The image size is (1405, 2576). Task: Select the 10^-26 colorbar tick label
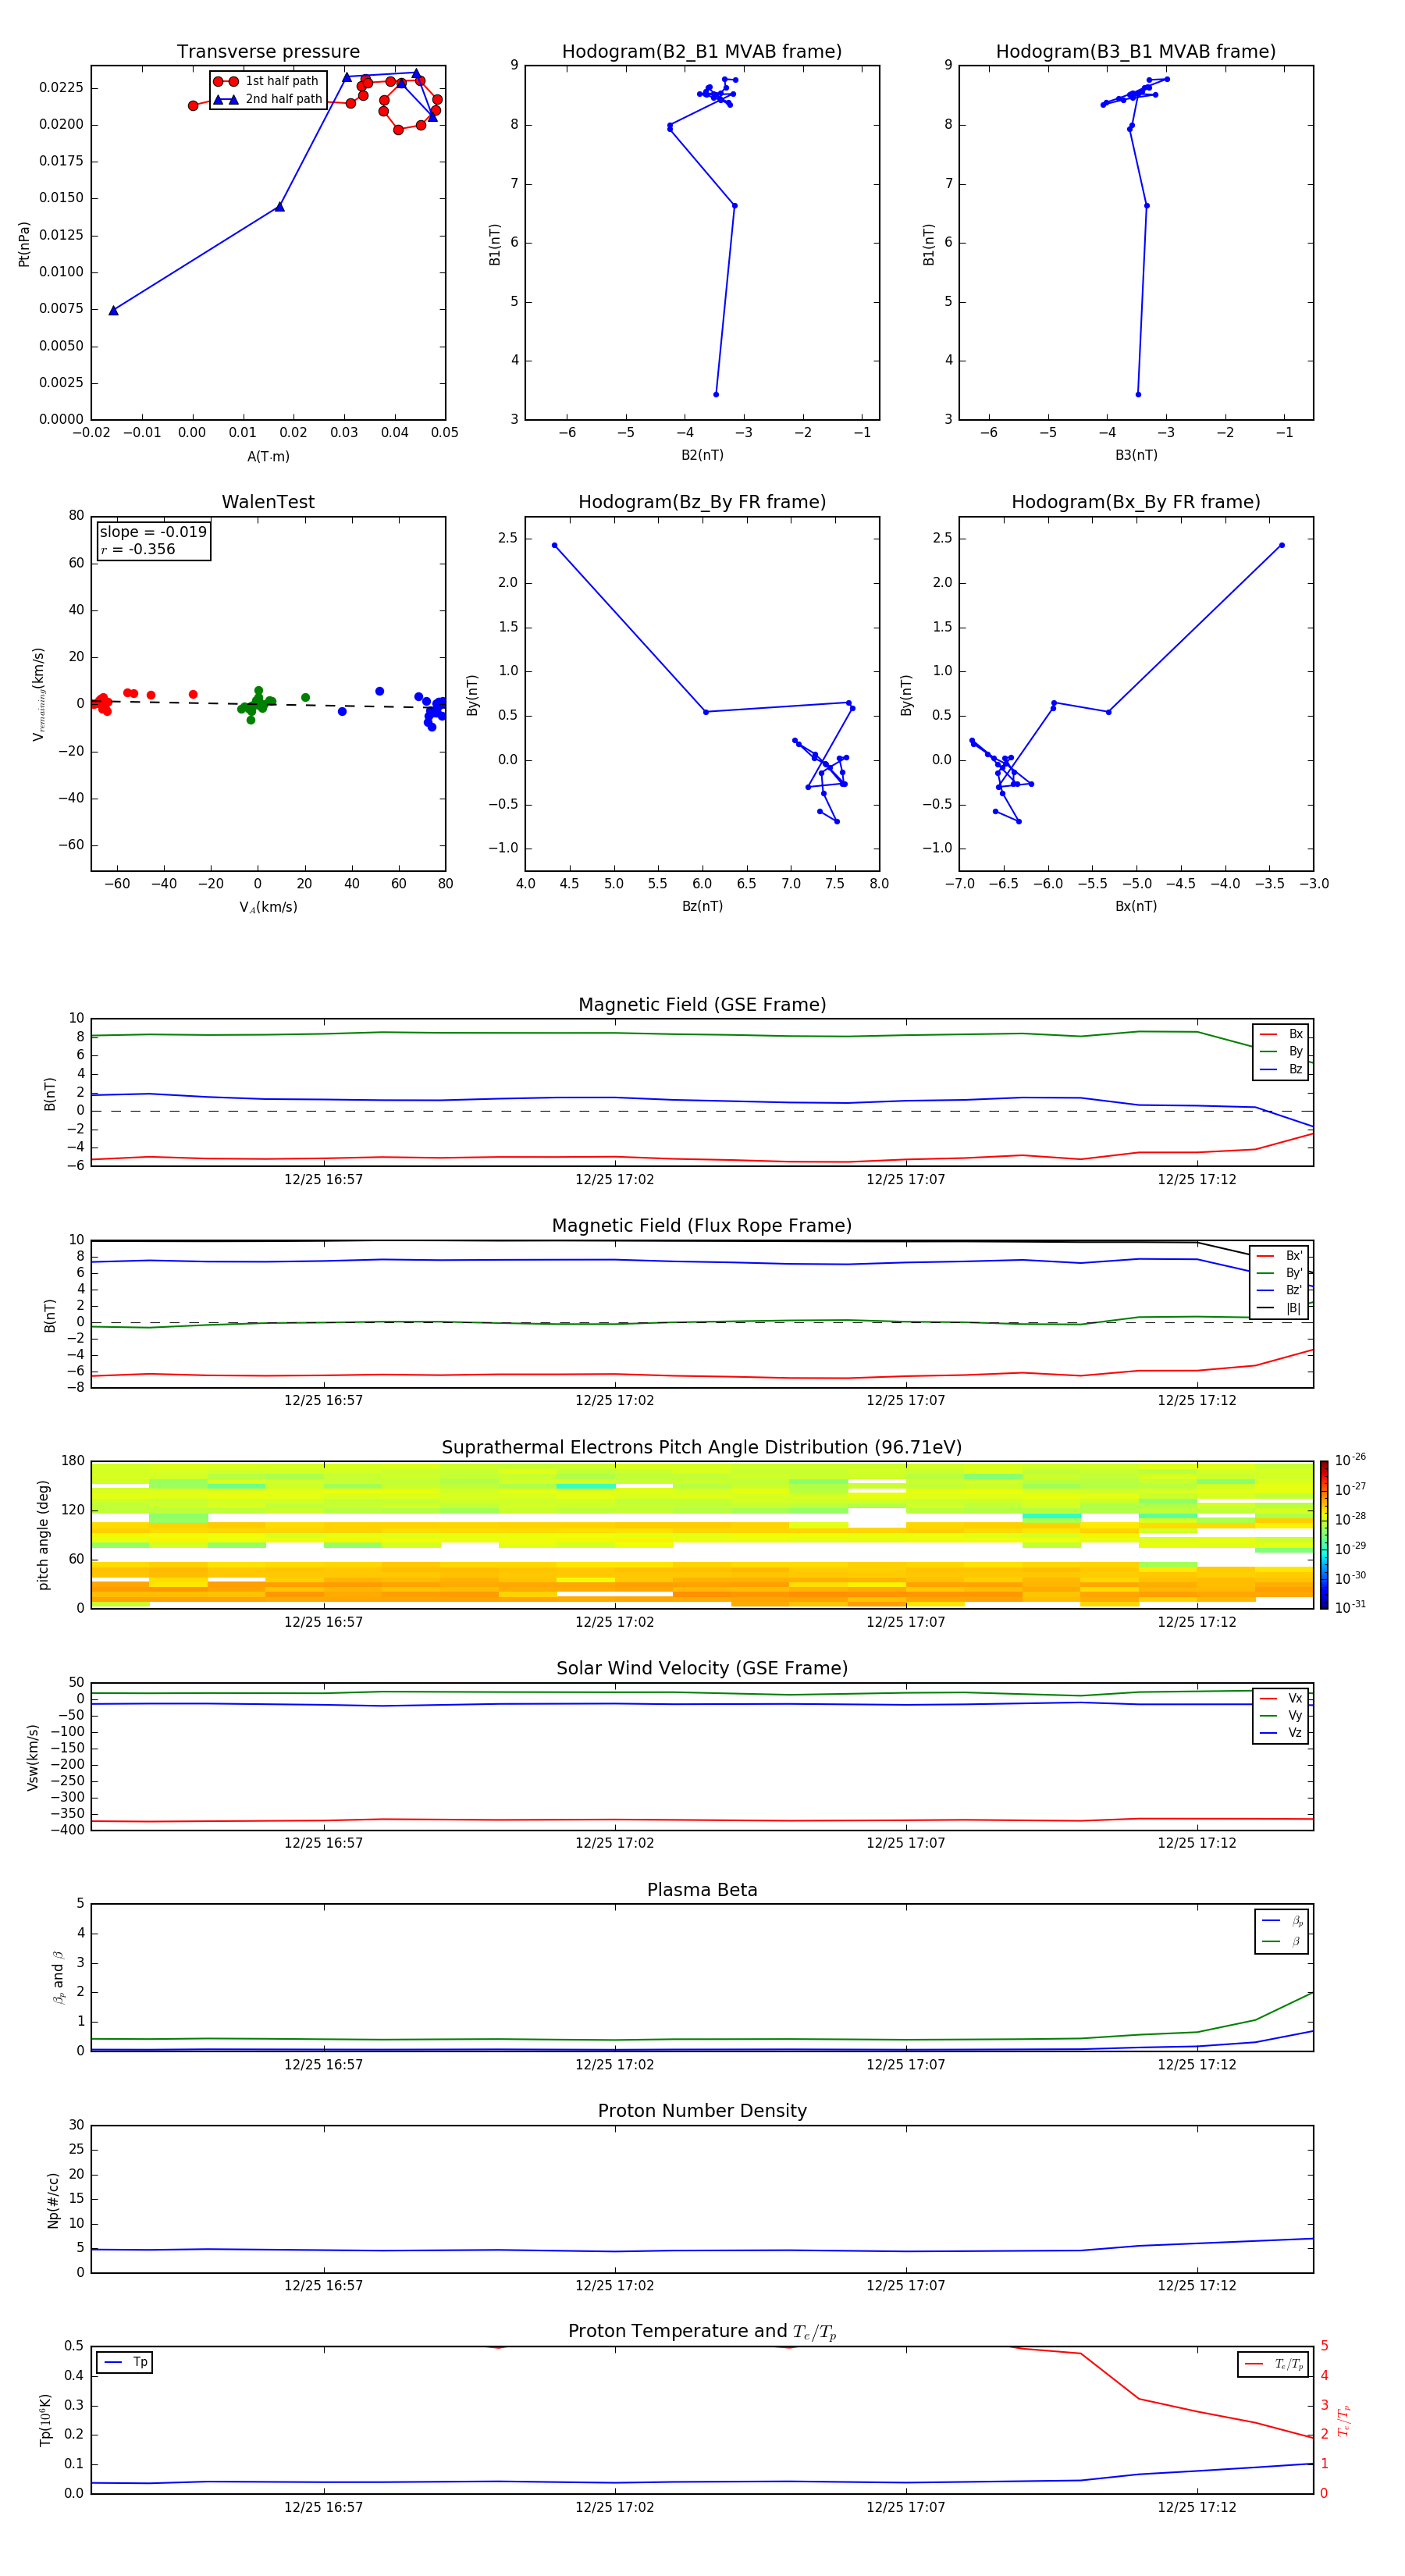click(1350, 1460)
